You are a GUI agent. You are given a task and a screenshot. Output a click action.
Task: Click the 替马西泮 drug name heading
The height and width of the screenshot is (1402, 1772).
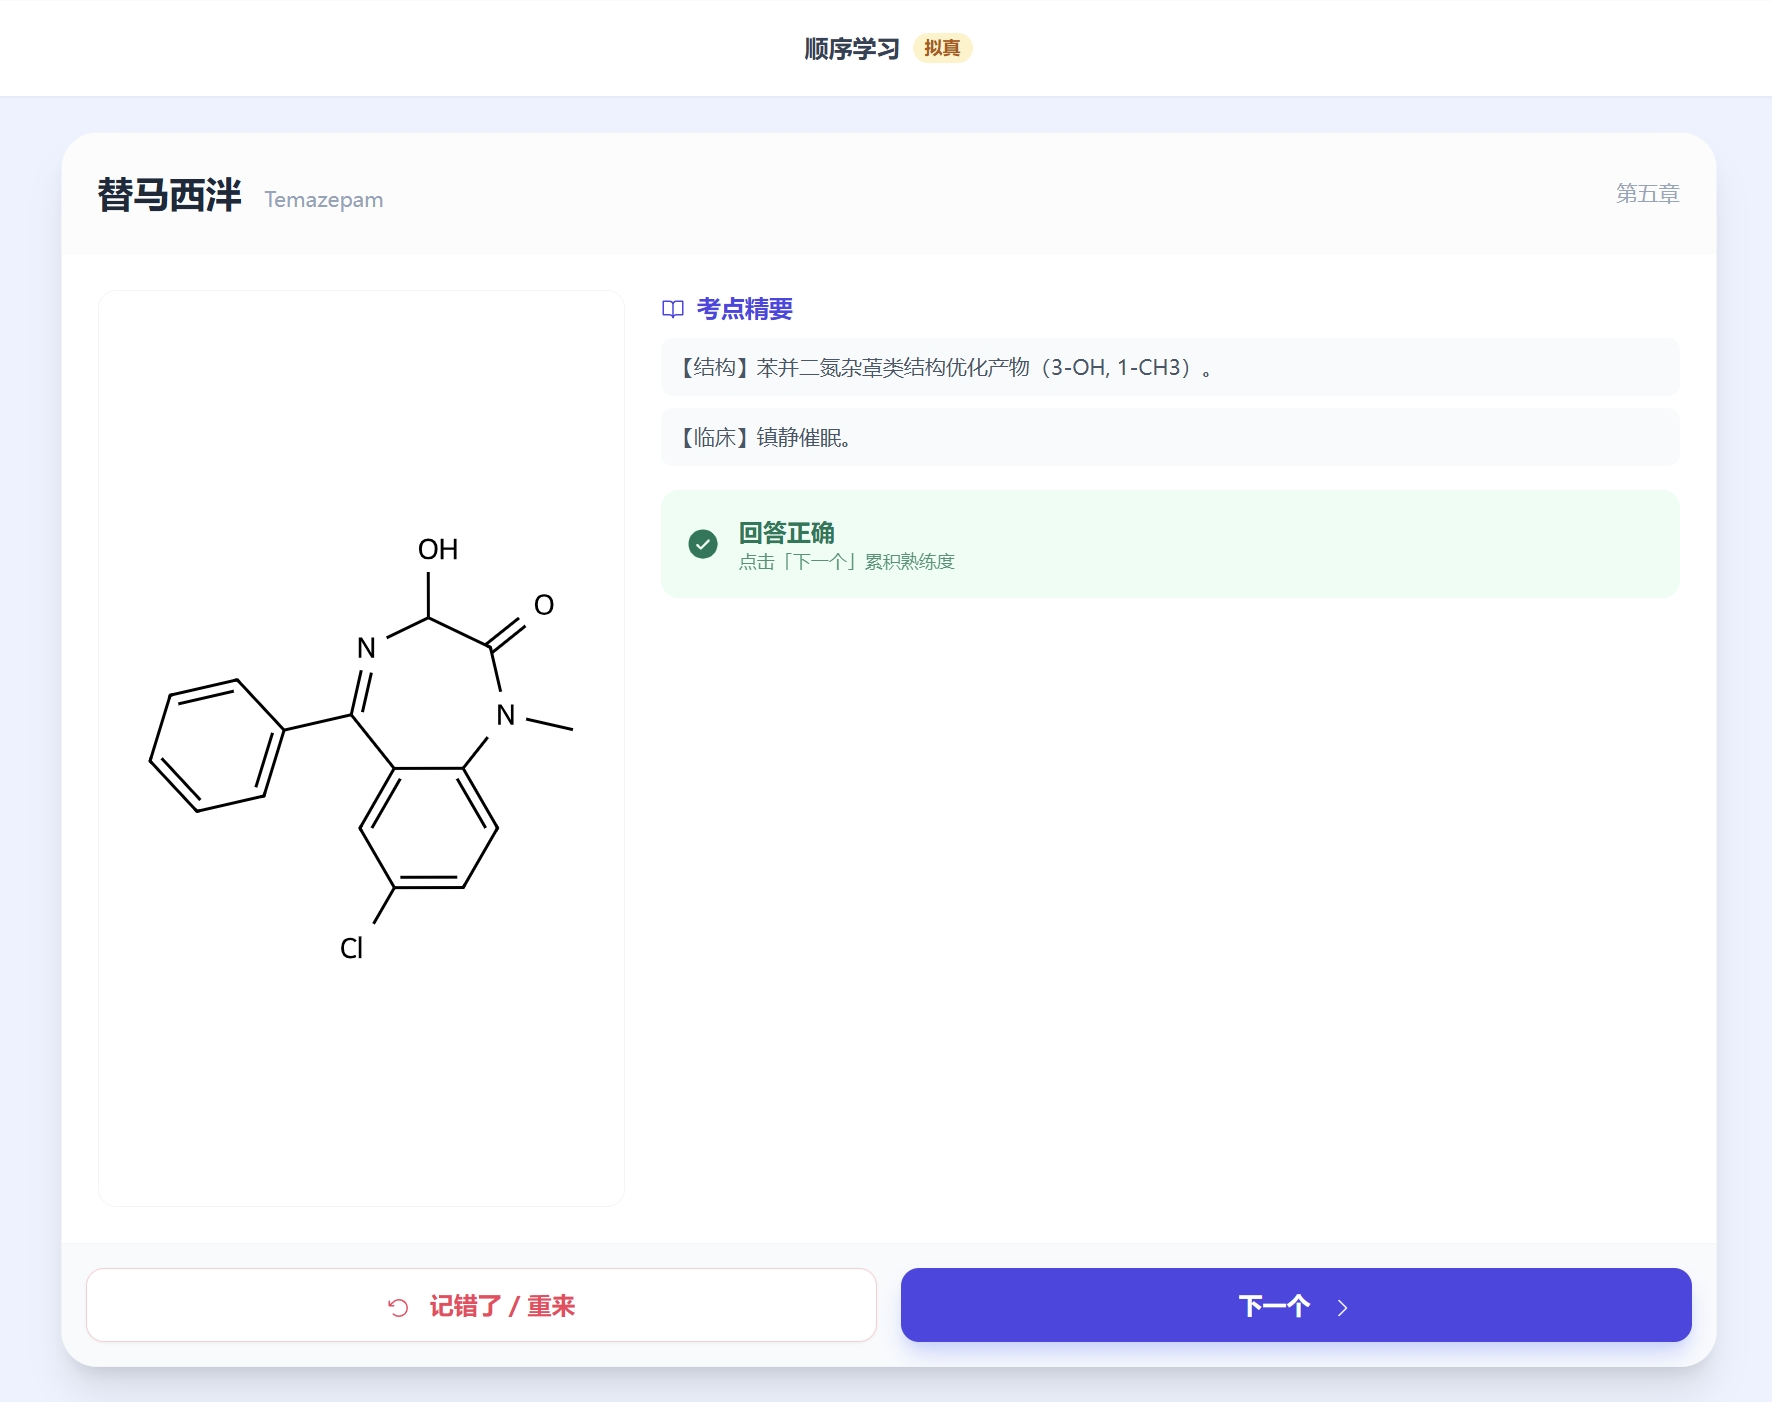[x=169, y=195]
